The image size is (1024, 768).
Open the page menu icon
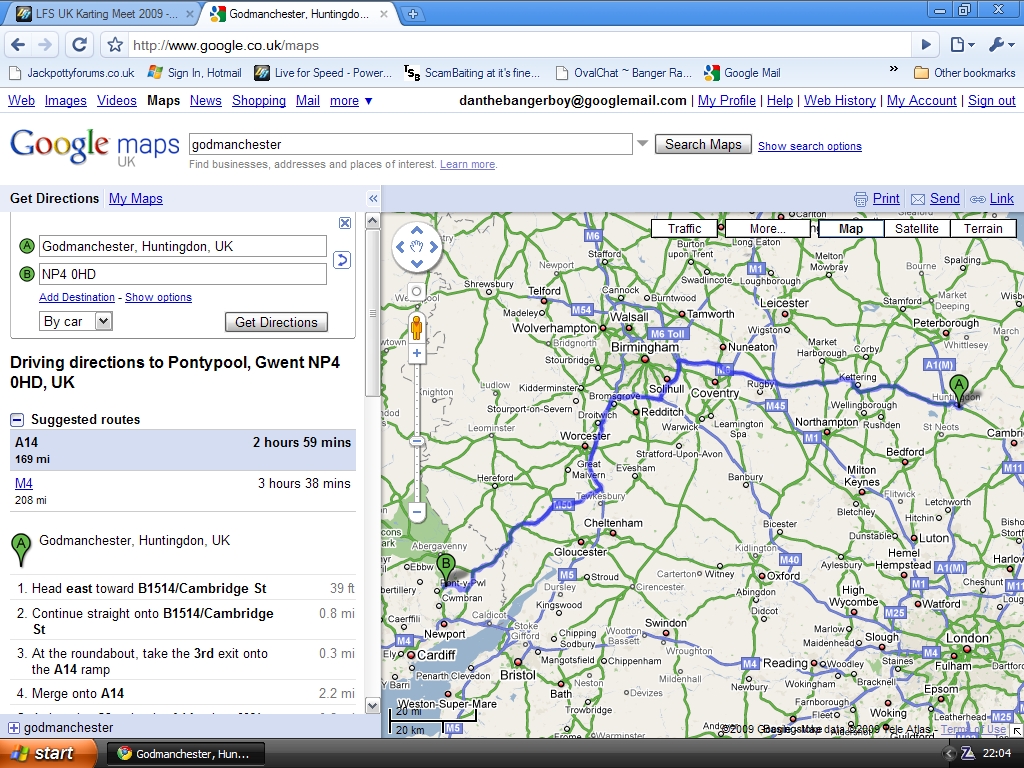pyautogui.click(x=962, y=45)
